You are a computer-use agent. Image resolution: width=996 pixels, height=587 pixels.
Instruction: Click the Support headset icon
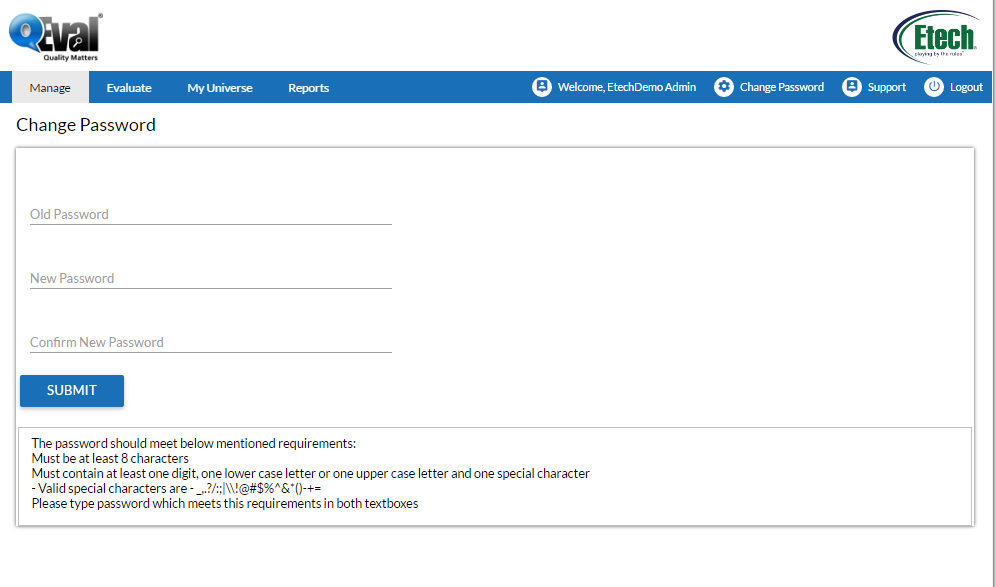pos(852,87)
